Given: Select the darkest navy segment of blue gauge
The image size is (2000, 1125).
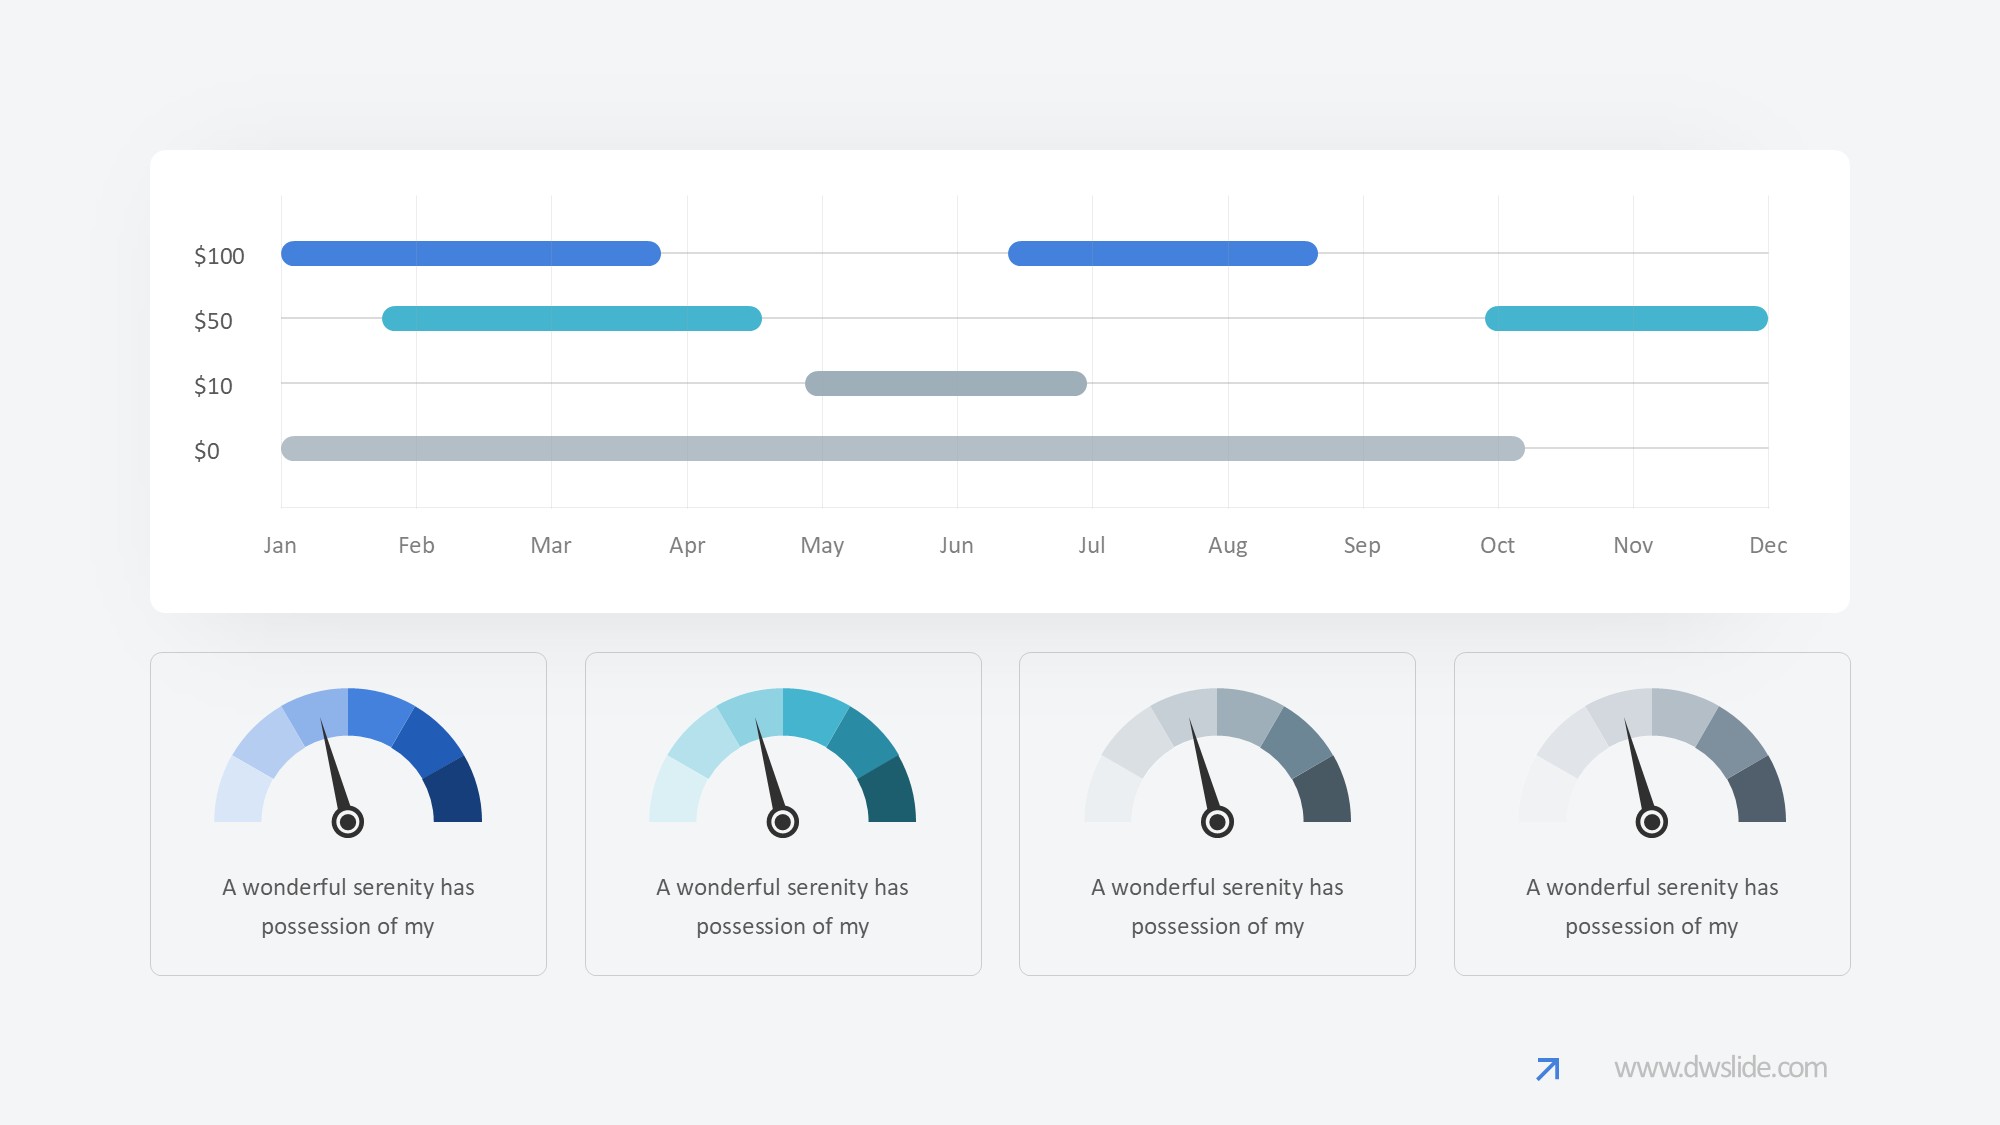Looking at the screenshot, I should pyautogui.click(x=455, y=792).
